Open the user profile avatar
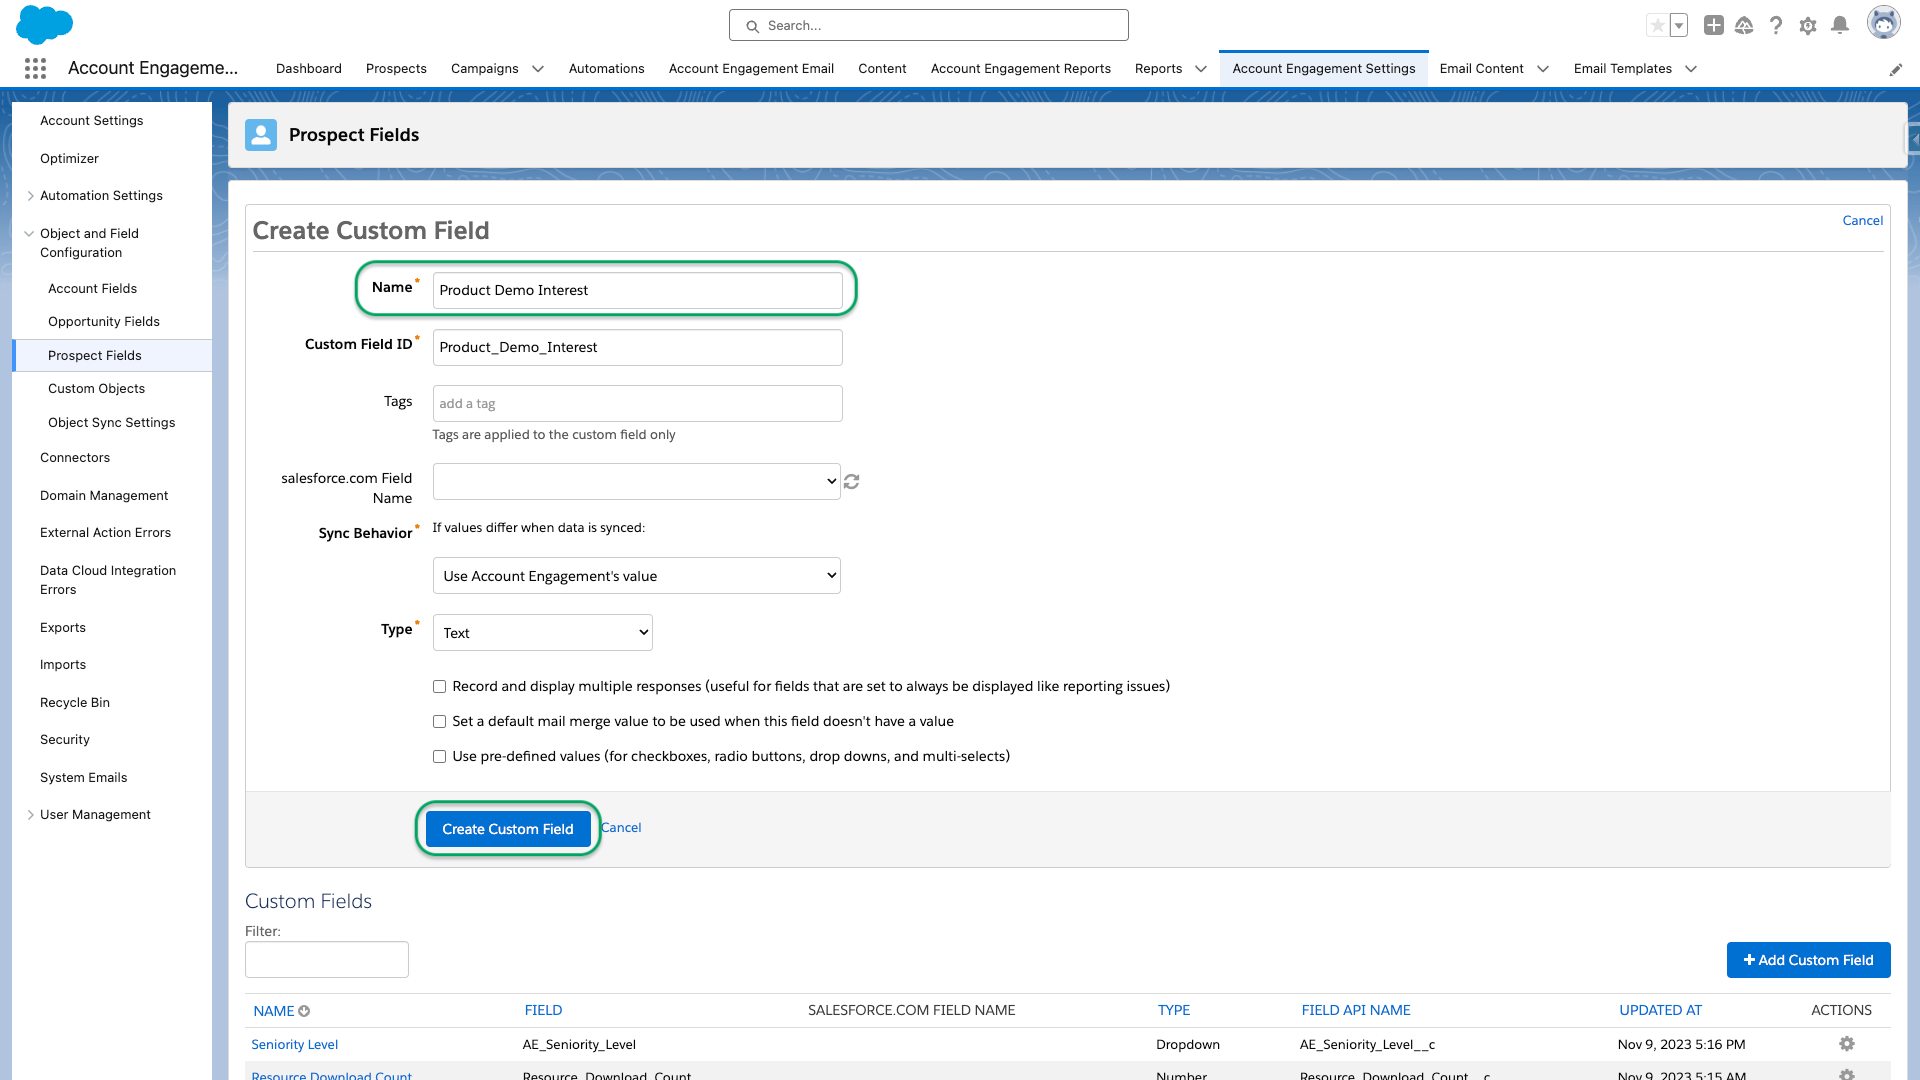 tap(1884, 23)
